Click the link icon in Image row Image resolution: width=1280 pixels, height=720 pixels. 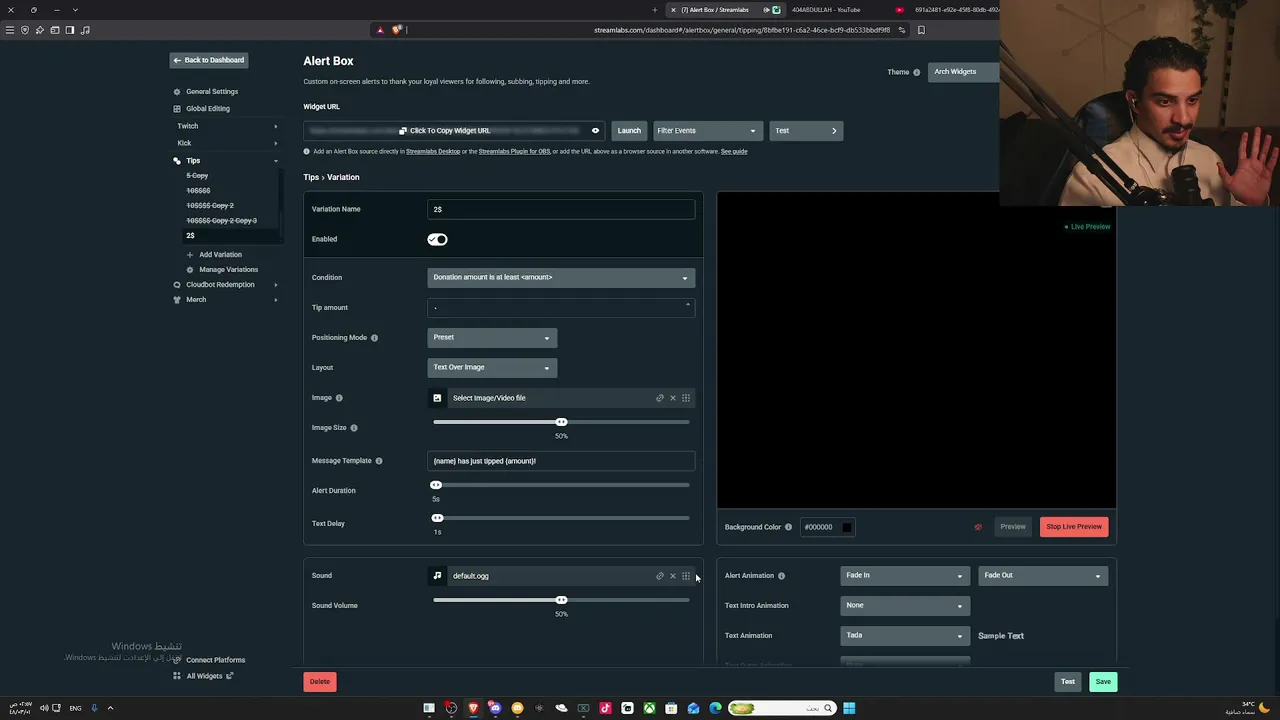coord(660,398)
